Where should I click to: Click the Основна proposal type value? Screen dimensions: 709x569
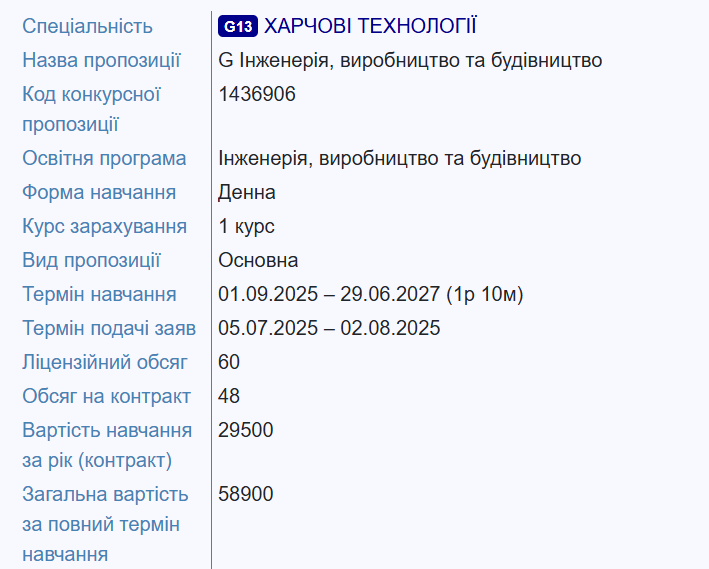[x=258, y=260]
